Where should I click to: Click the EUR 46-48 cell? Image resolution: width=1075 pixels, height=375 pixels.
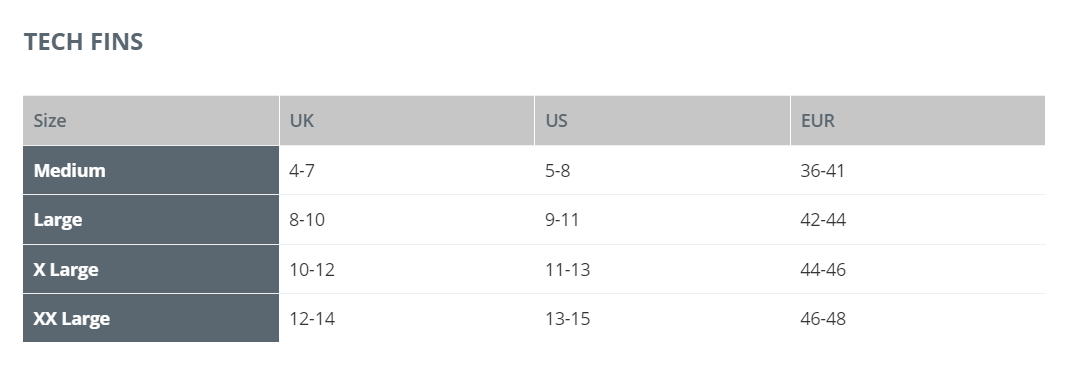click(918, 318)
